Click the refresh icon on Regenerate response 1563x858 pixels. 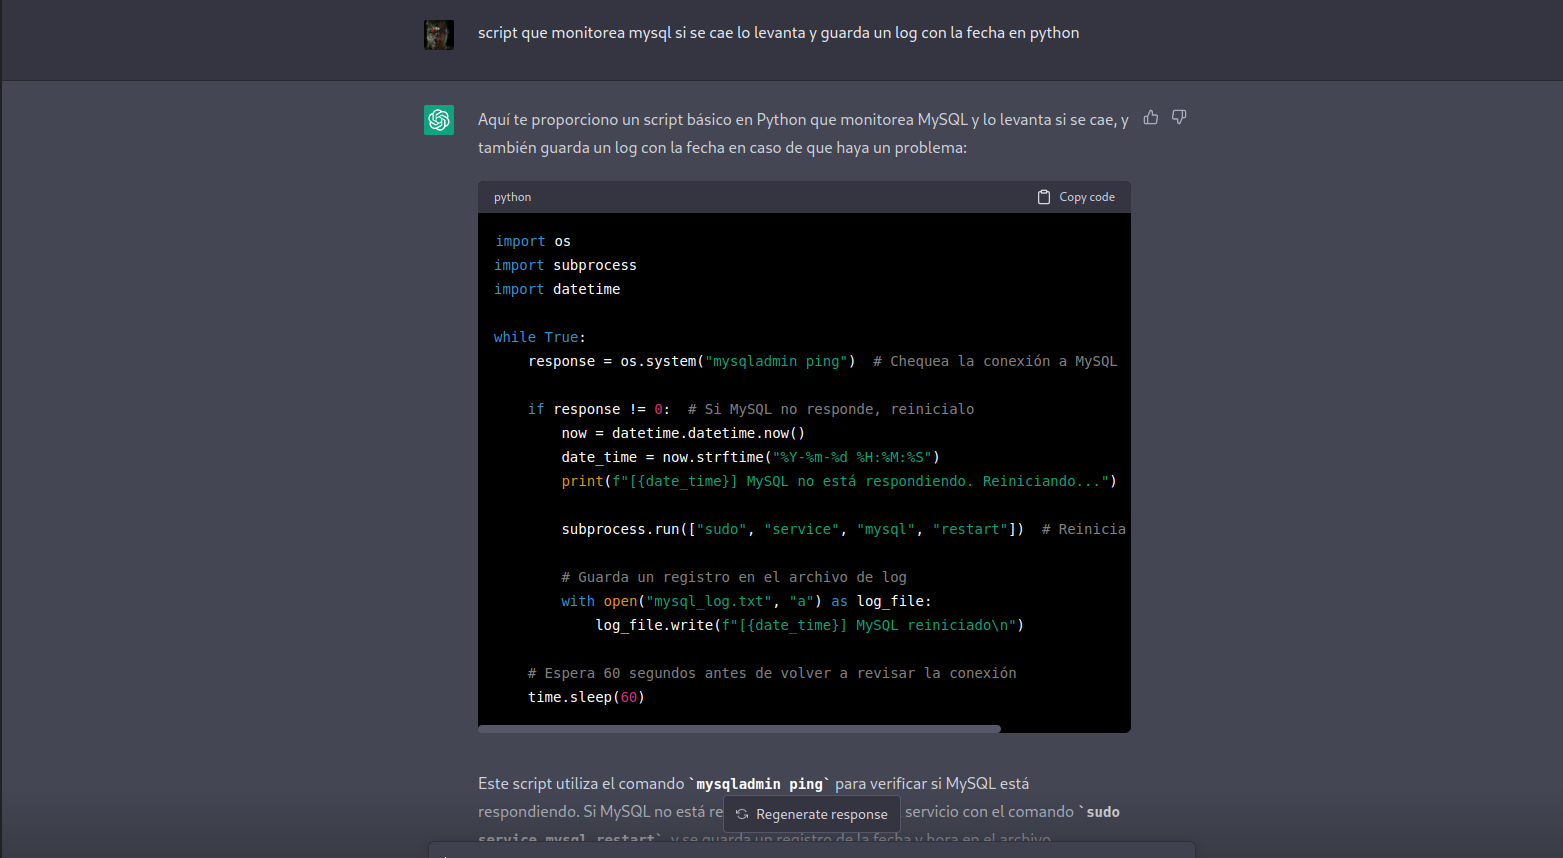[741, 814]
